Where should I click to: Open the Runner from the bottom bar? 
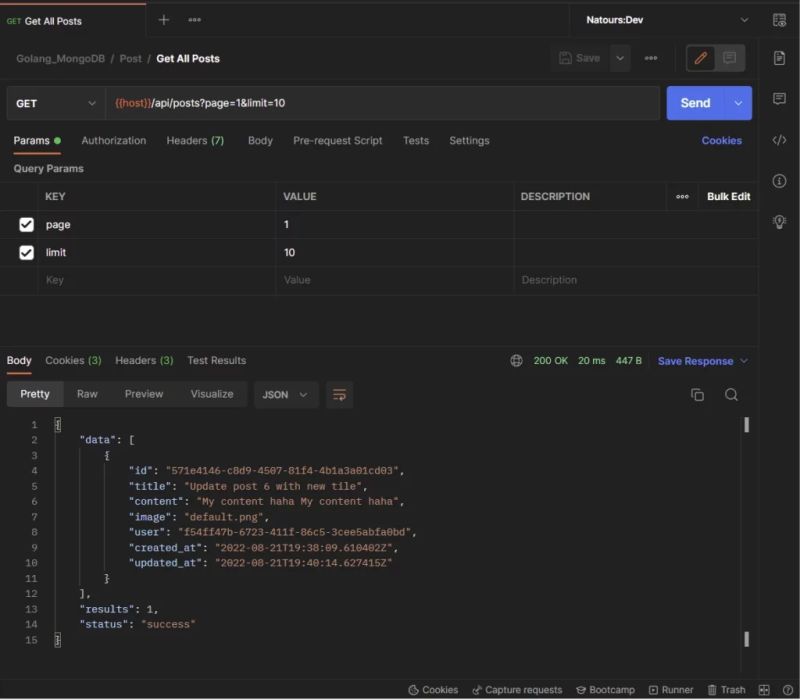[671, 689]
